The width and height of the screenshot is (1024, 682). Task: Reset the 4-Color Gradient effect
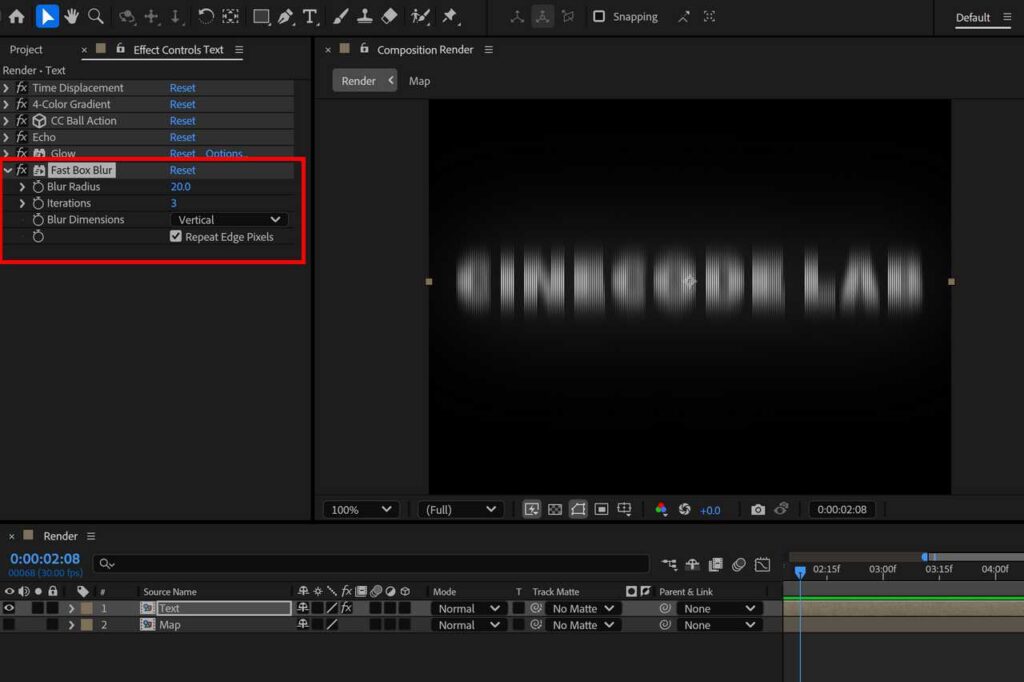(x=182, y=104)
